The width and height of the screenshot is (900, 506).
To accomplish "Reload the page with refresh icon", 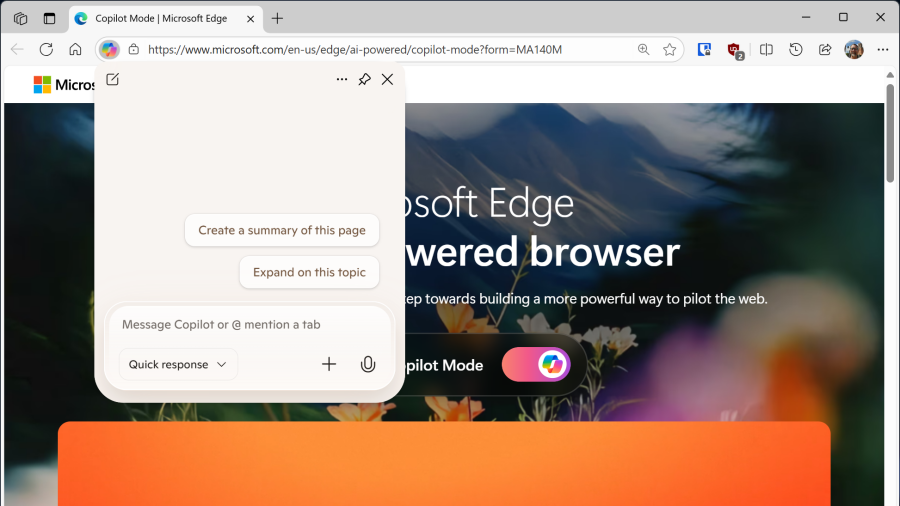I will tap(46, 49).
